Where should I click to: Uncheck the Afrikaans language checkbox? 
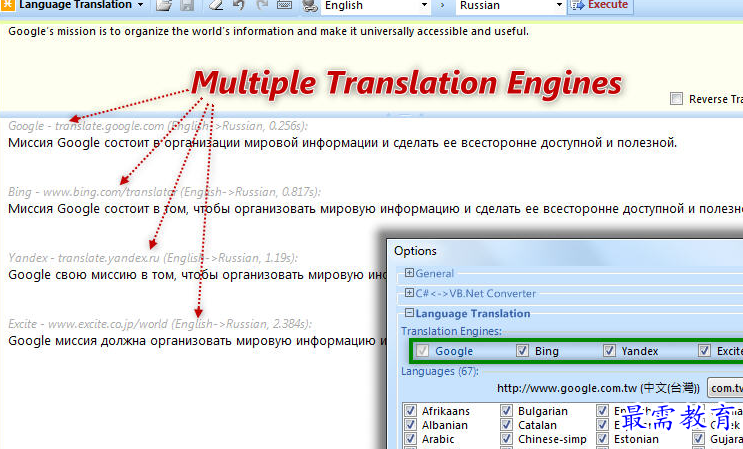(x=410, y=411)
